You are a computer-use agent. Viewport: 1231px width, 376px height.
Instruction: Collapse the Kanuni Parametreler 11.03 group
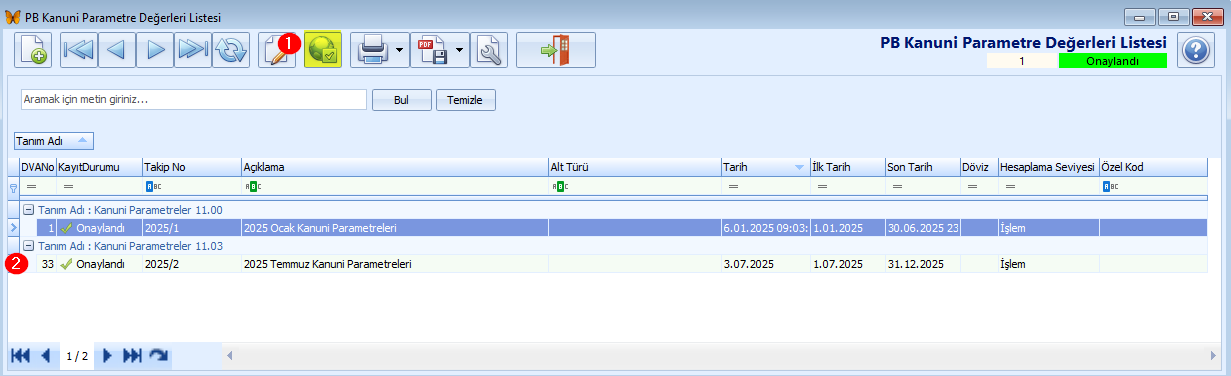pyautogui.click(x=28, y=245)
